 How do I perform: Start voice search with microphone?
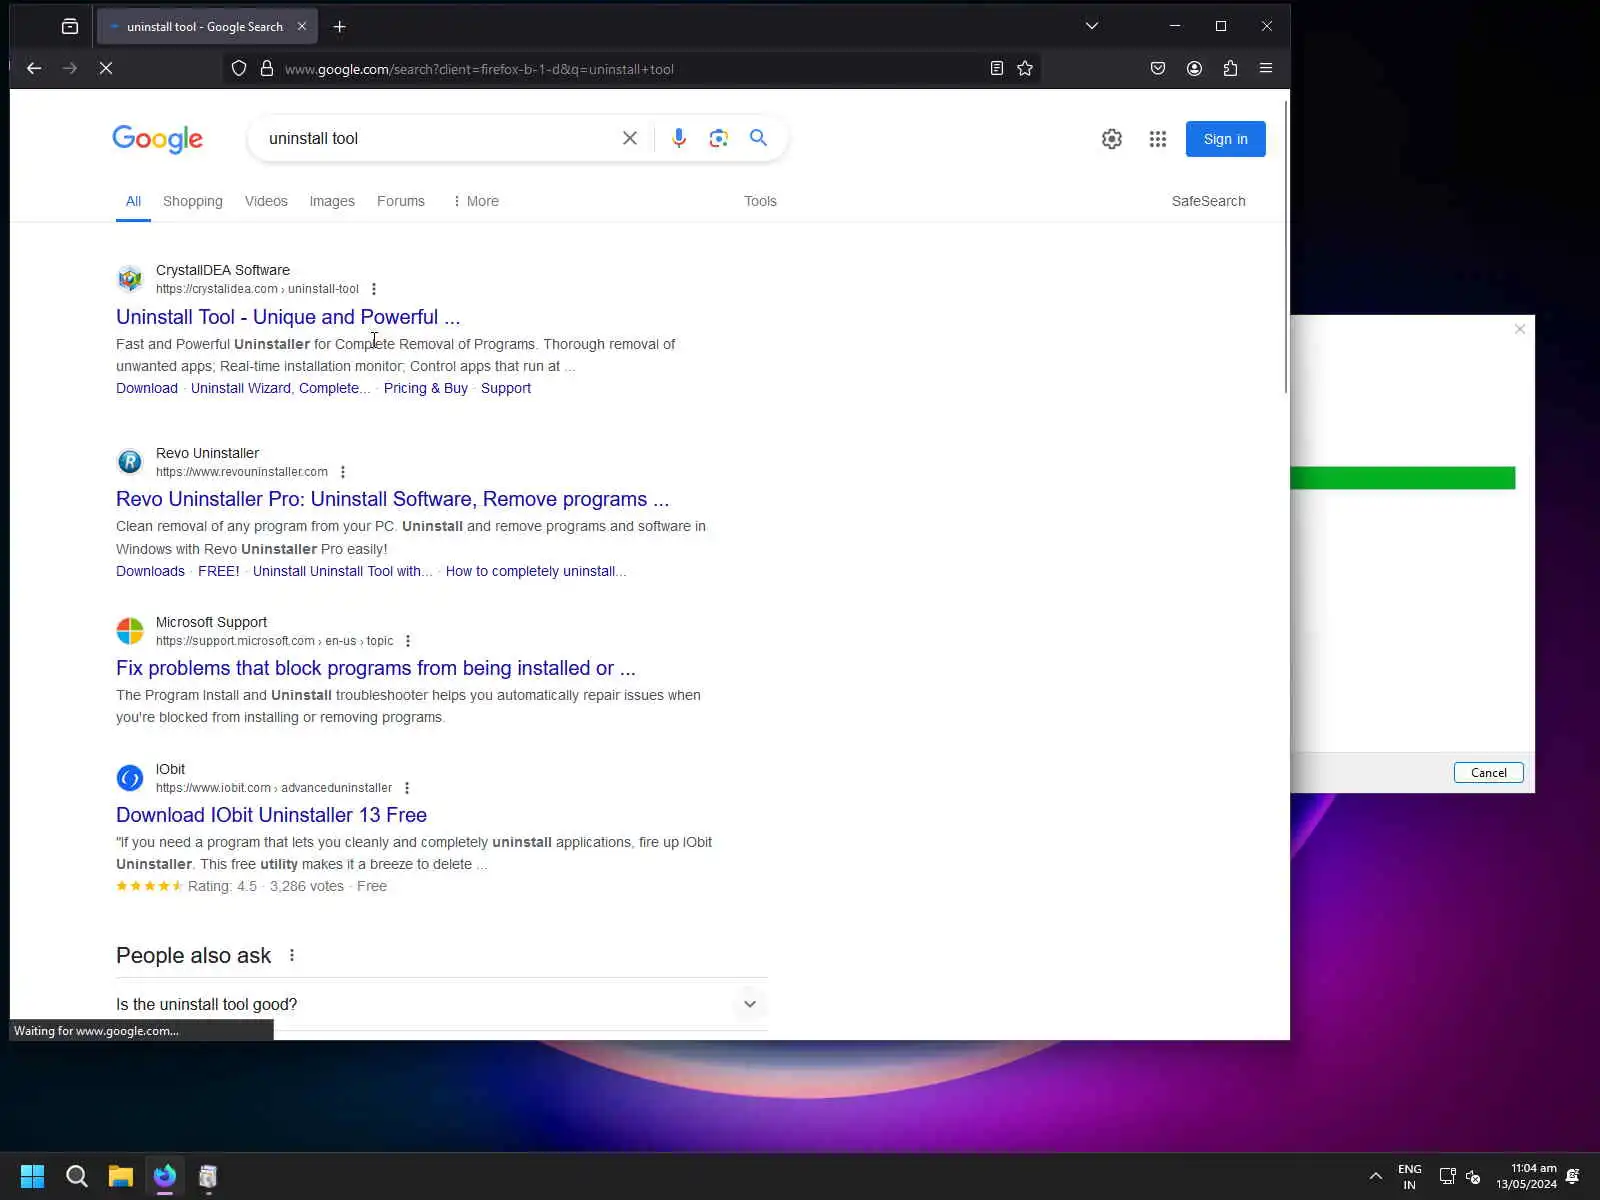point(679,138)
